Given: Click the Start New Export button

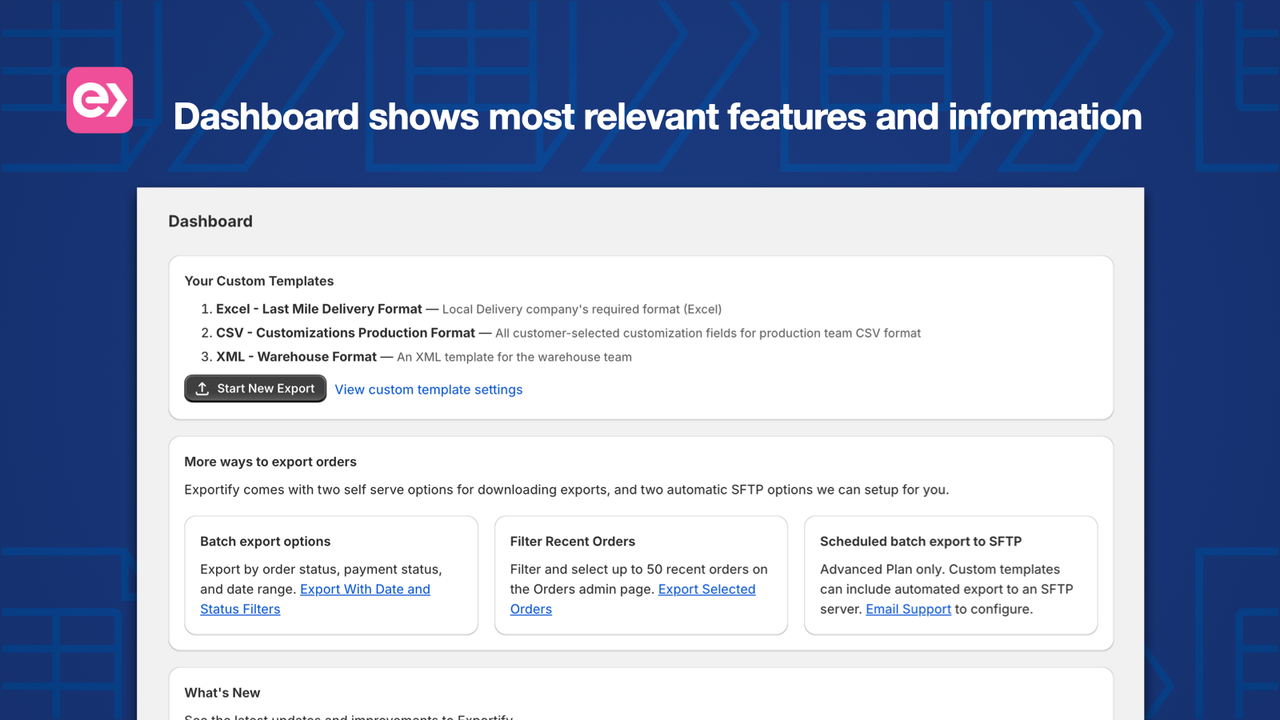Looking at the screenshot, I should pyautogui.click(x=255, y=389).
